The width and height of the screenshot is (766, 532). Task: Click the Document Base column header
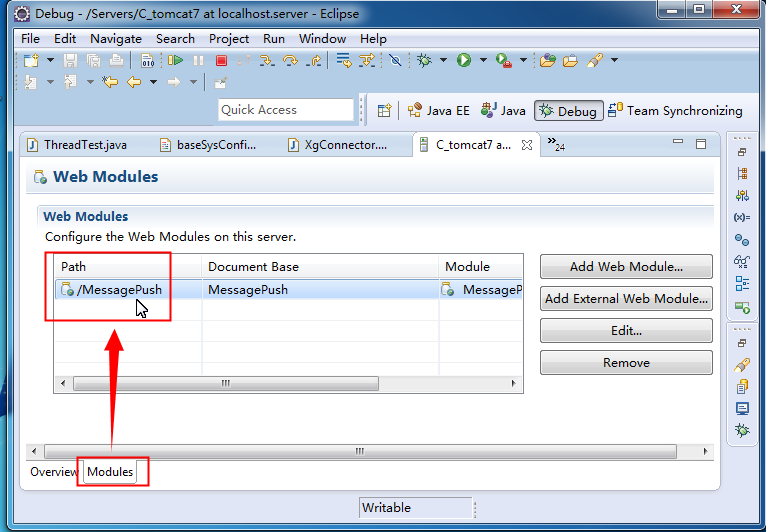[320, 267]
